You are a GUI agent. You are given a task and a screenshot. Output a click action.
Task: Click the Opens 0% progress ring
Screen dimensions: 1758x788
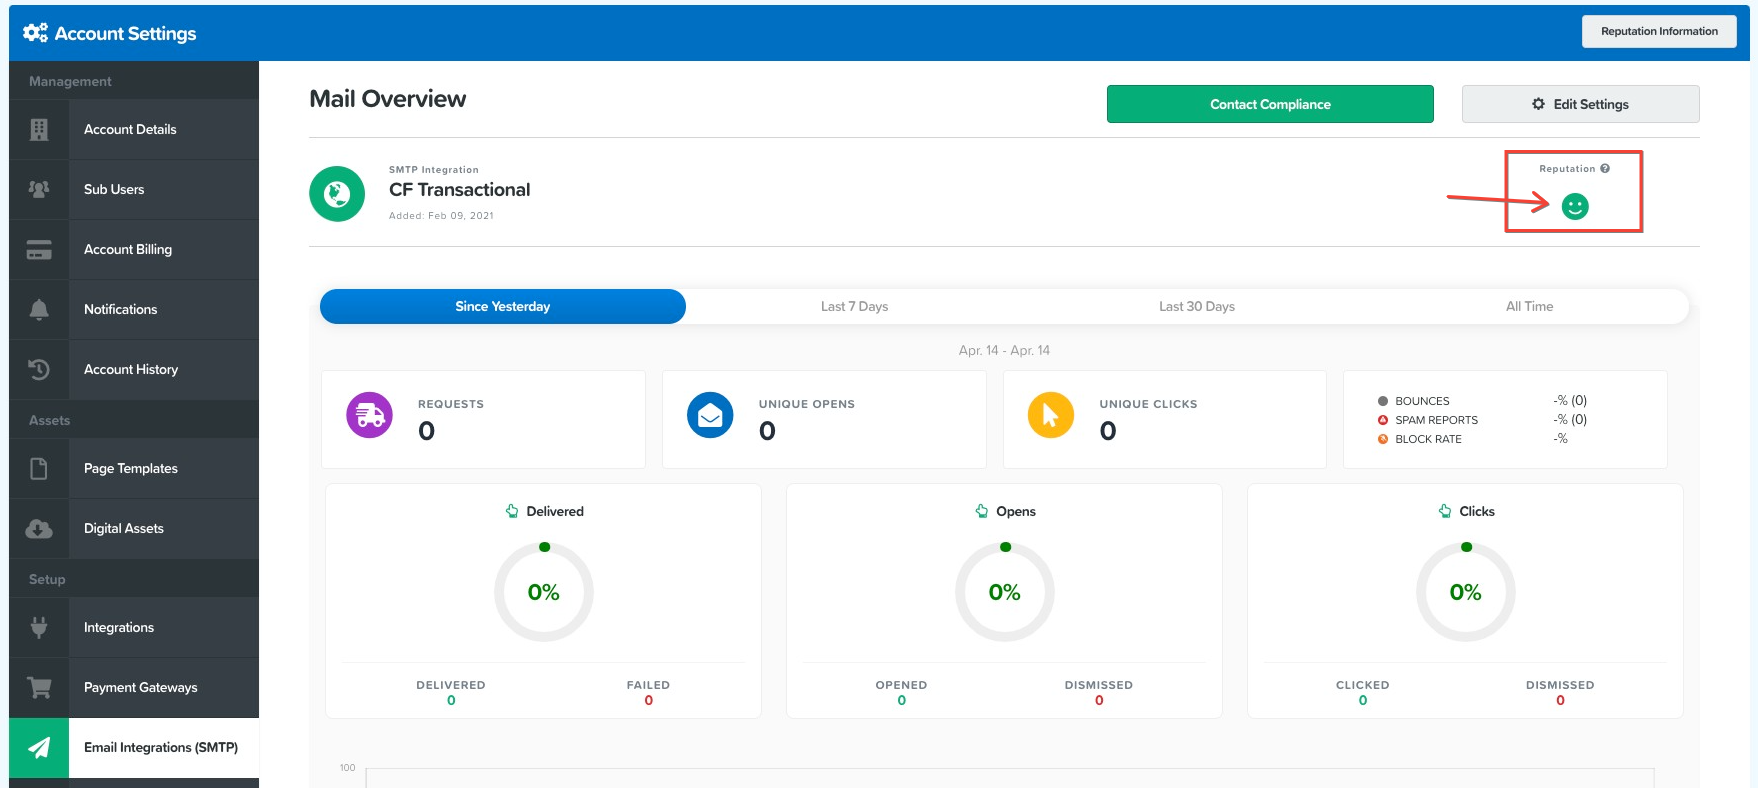coord(1005,592)
